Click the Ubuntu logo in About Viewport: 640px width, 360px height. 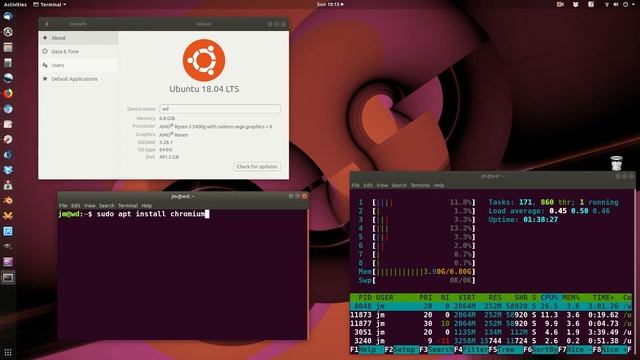click(204, 60)
